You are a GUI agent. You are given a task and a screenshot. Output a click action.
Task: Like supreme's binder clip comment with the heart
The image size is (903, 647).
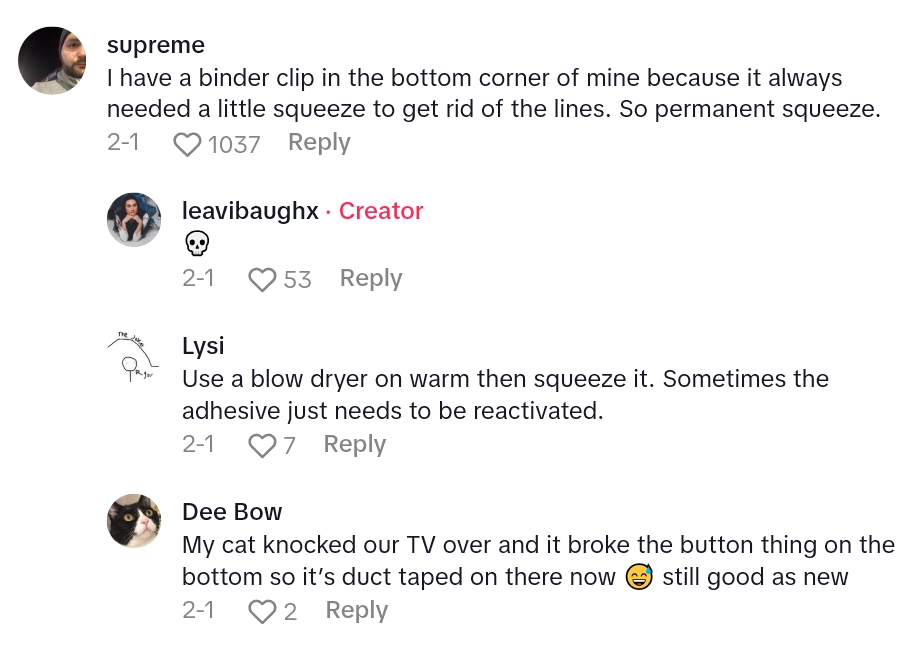[187, 145]
